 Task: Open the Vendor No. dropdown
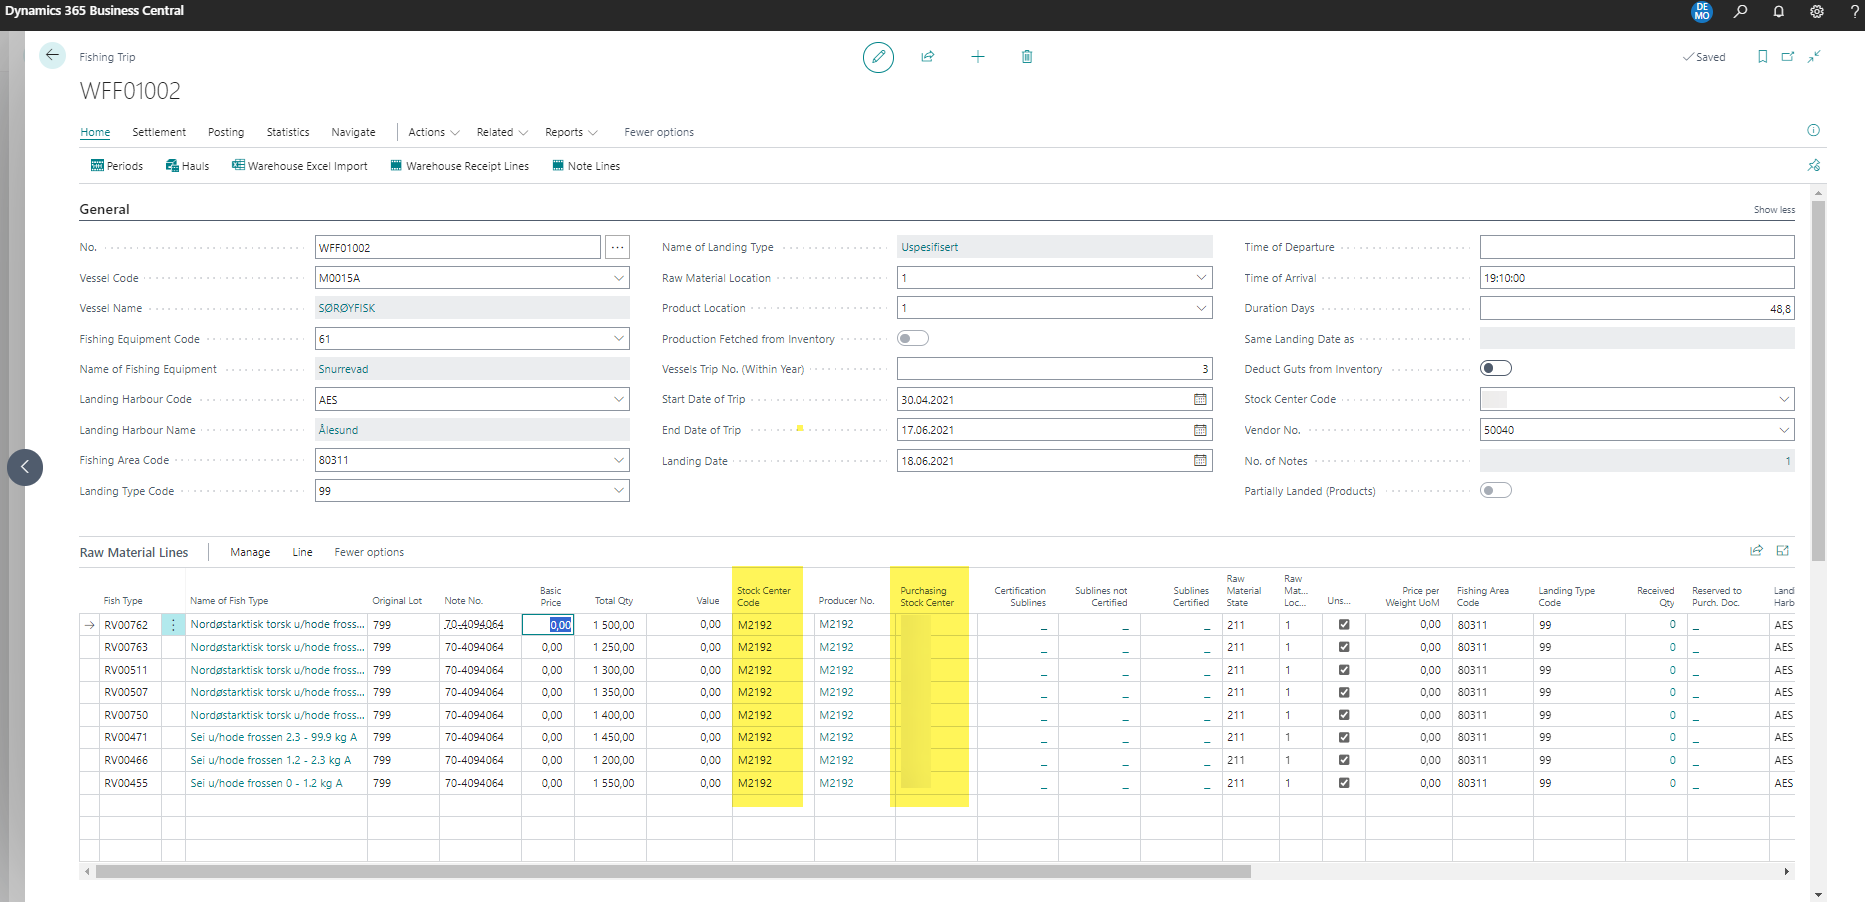pyautogui.click(x=1784, y=430)
